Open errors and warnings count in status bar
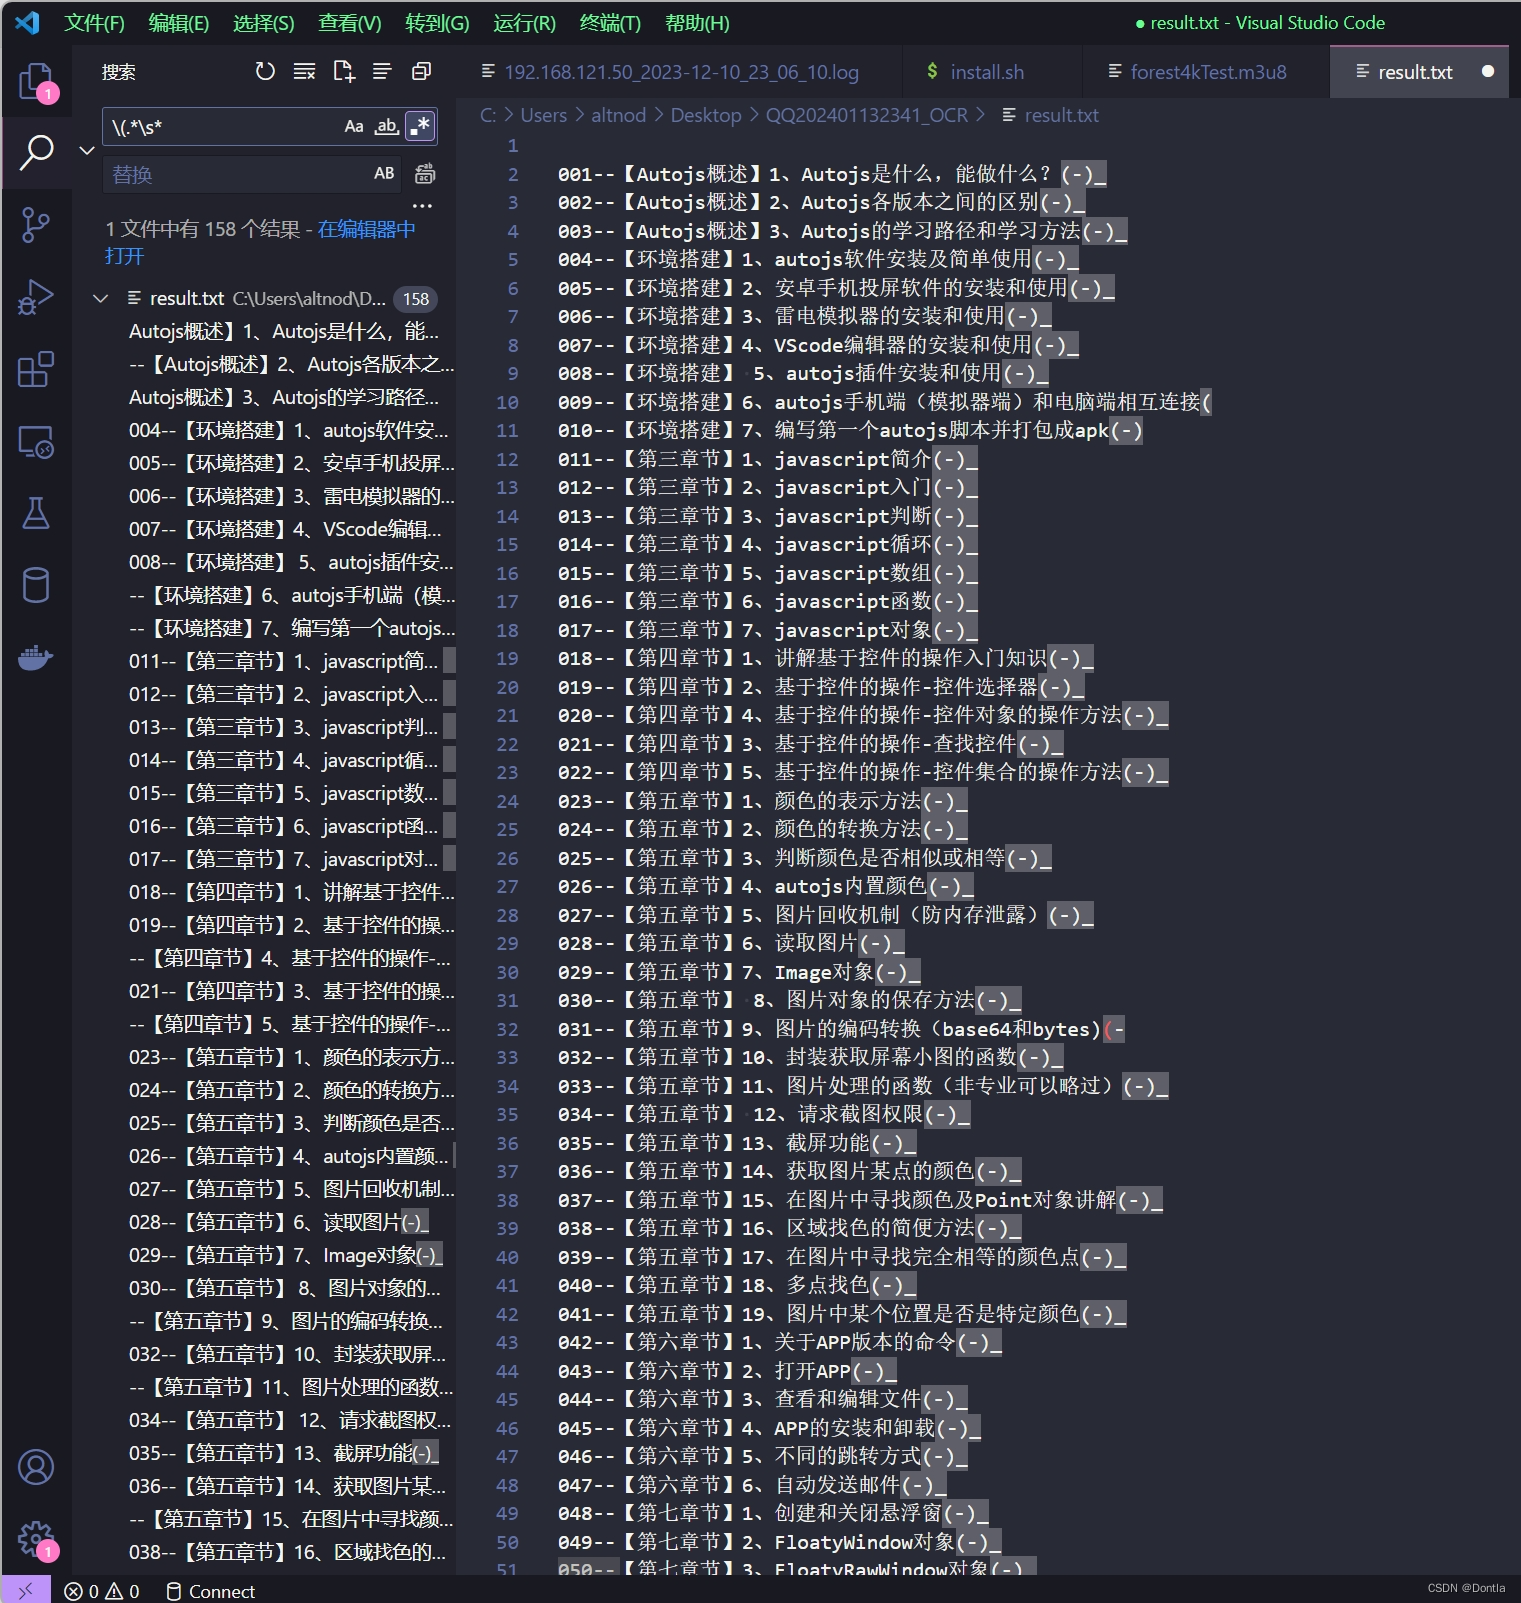The height and width of the screenshot is (1603, 1521). pos(102,1591)
